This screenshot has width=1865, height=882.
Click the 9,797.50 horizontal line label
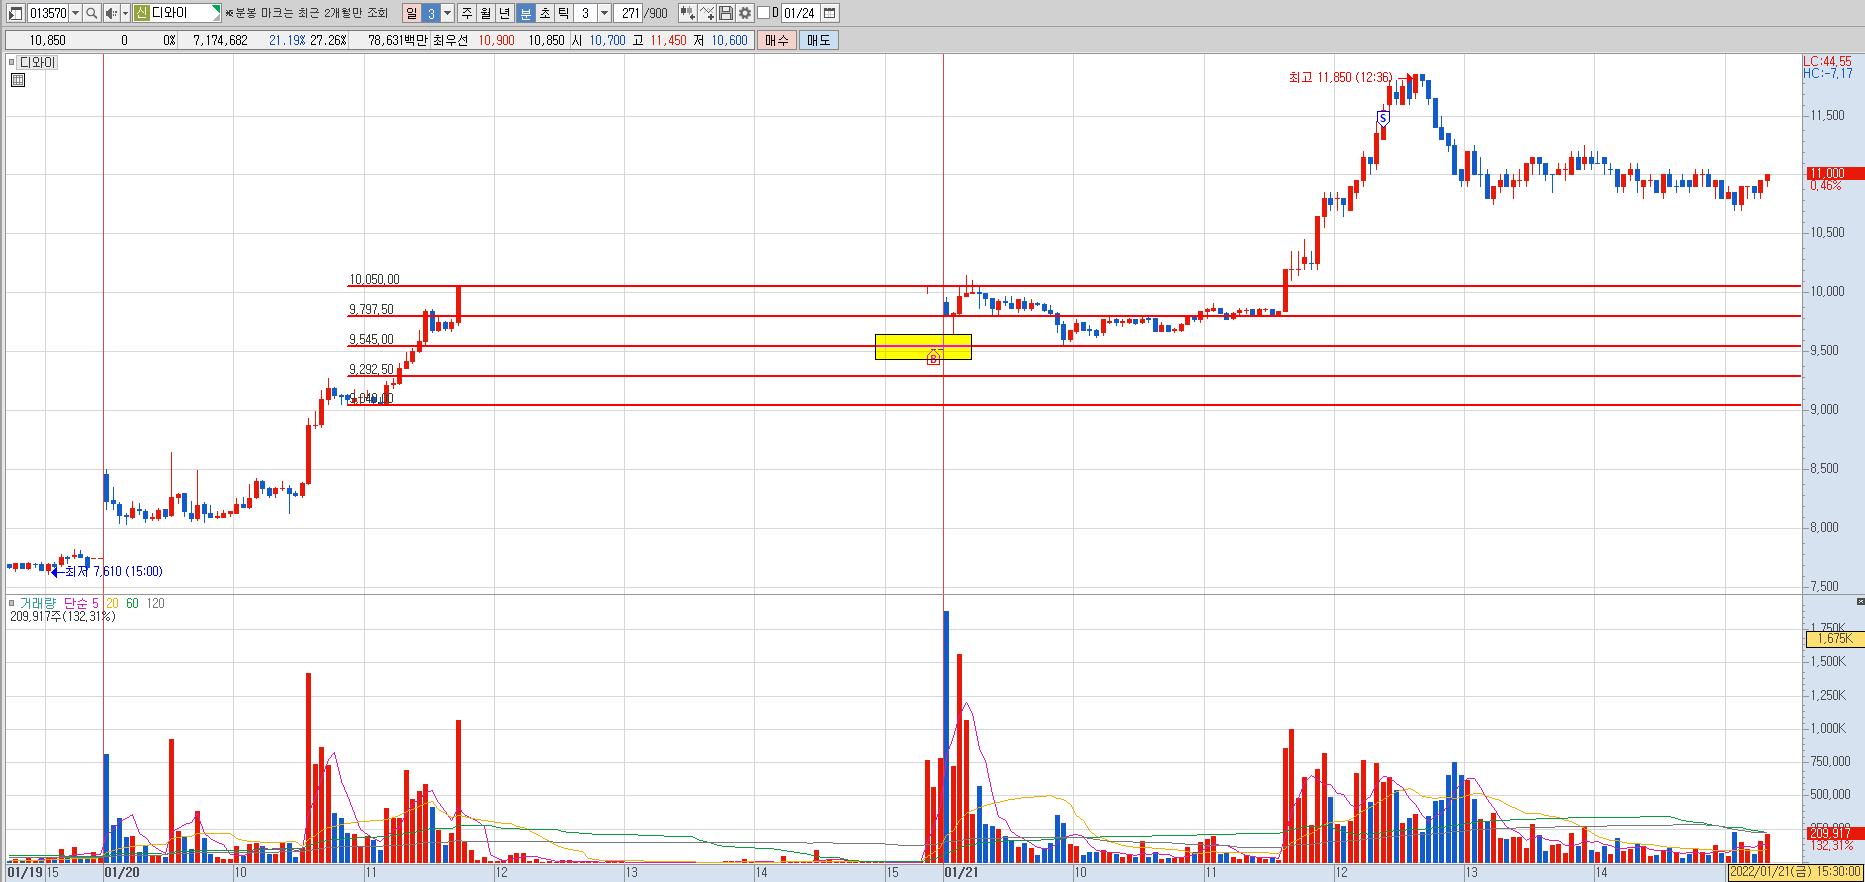coord(371,309)
